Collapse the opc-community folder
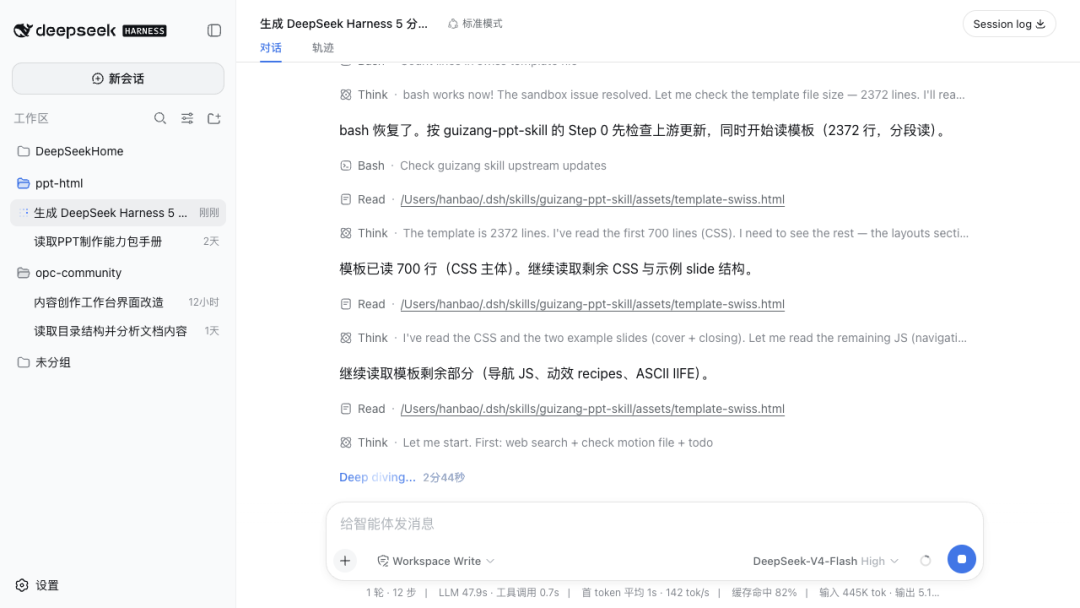1080x608 pixels. tap(118, 273)
